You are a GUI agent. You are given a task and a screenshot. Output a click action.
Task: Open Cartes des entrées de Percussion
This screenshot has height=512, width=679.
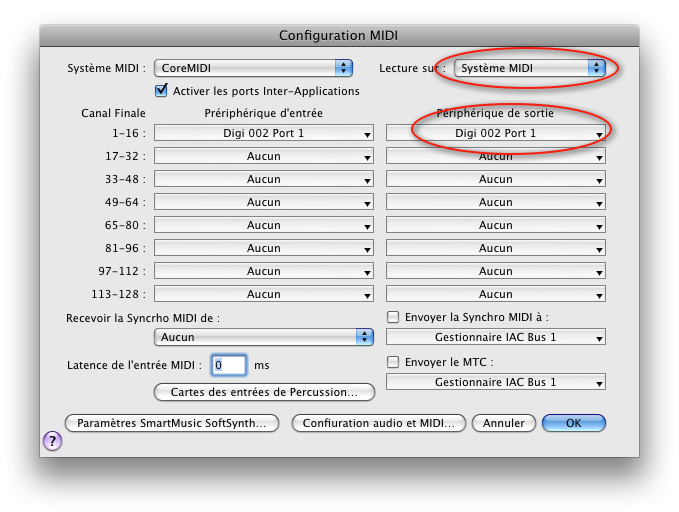[264, 392]
